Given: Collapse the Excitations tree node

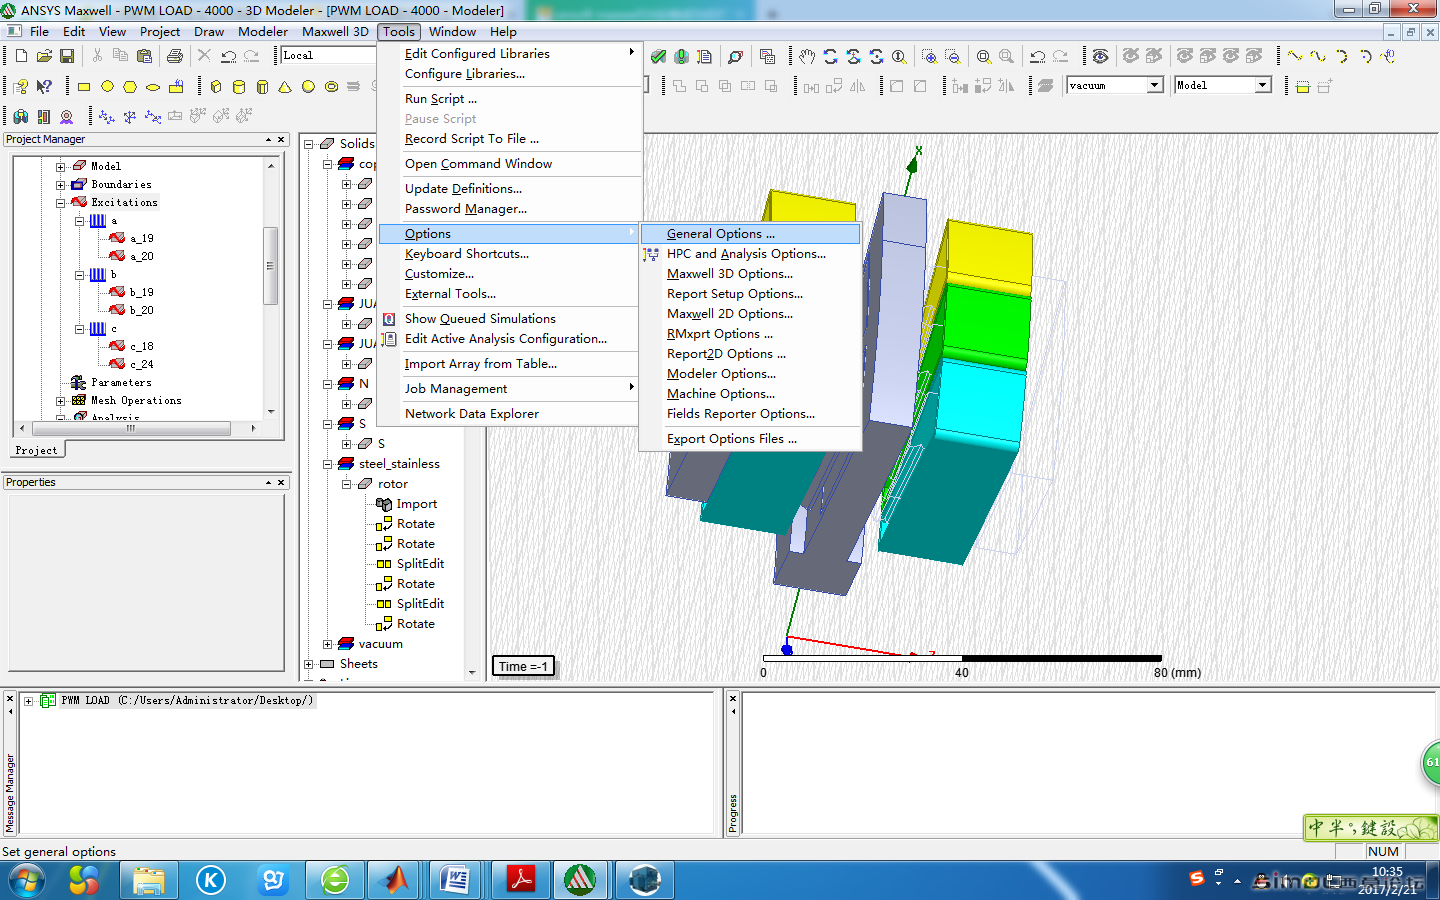Looking at the screenshot, I should [x=60, y=203].
